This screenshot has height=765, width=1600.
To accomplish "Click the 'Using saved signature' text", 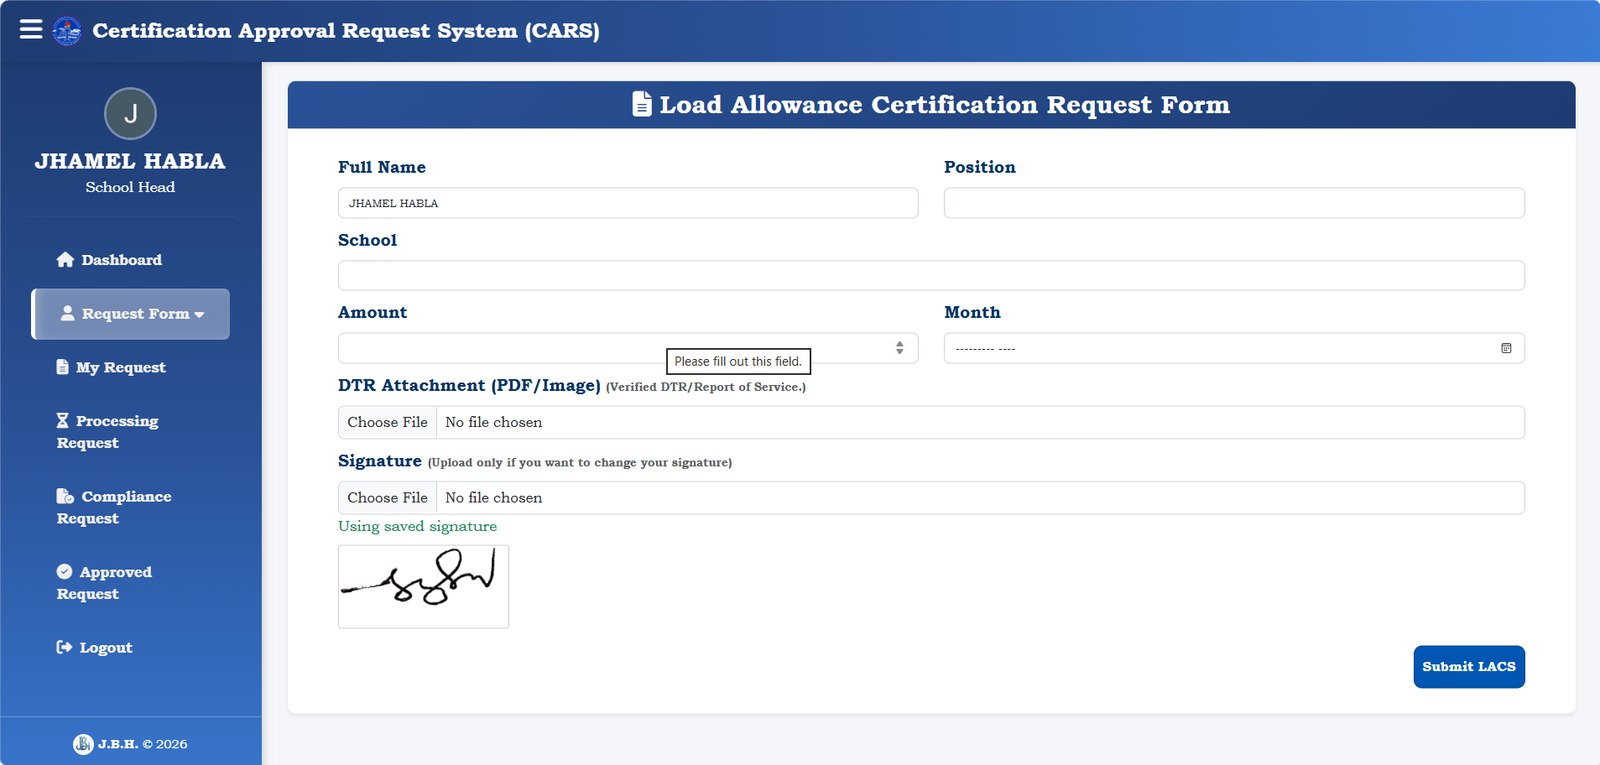I will pos(417,526).
